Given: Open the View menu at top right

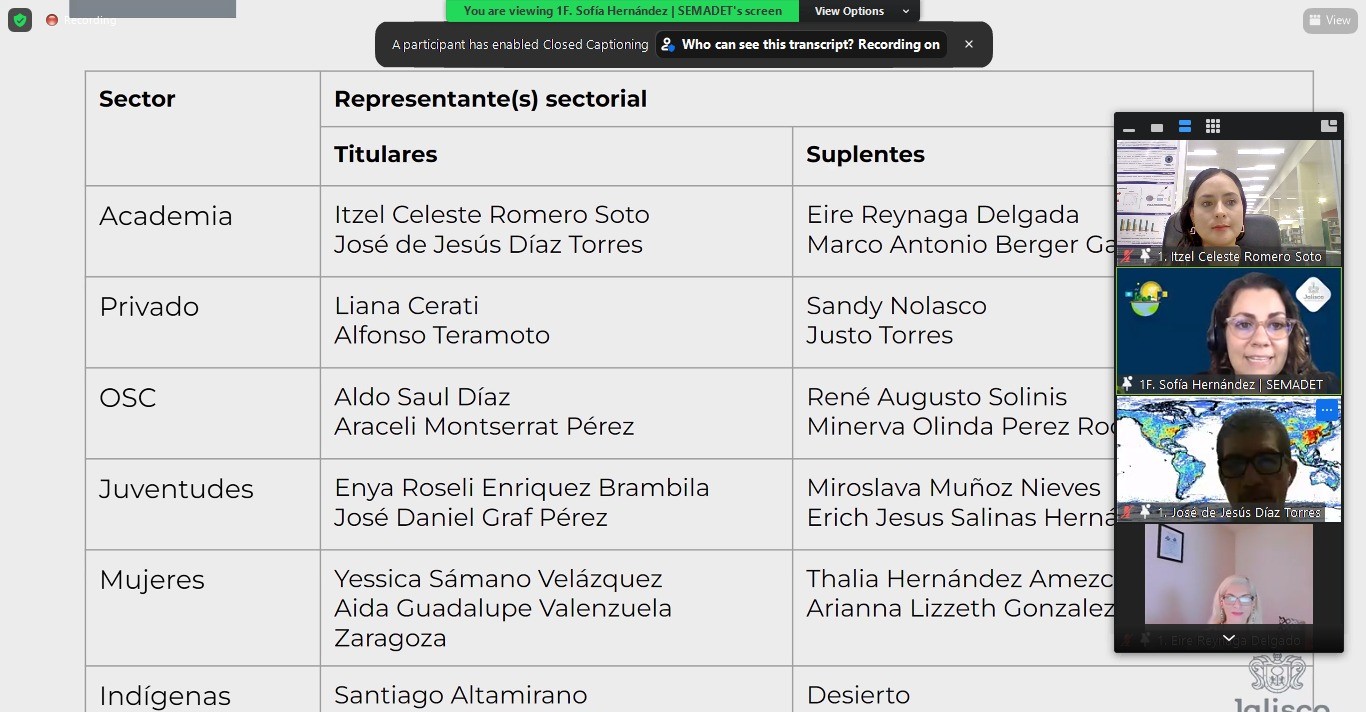Looking at the screenshot, I should pyautogui.click(x=1330, y=20).
